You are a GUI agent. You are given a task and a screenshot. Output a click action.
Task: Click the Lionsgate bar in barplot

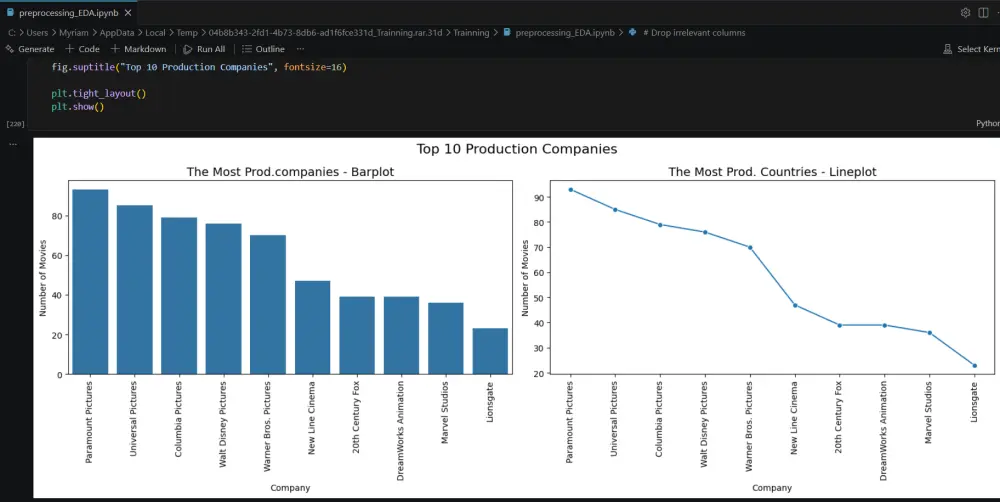pos(490,351)
